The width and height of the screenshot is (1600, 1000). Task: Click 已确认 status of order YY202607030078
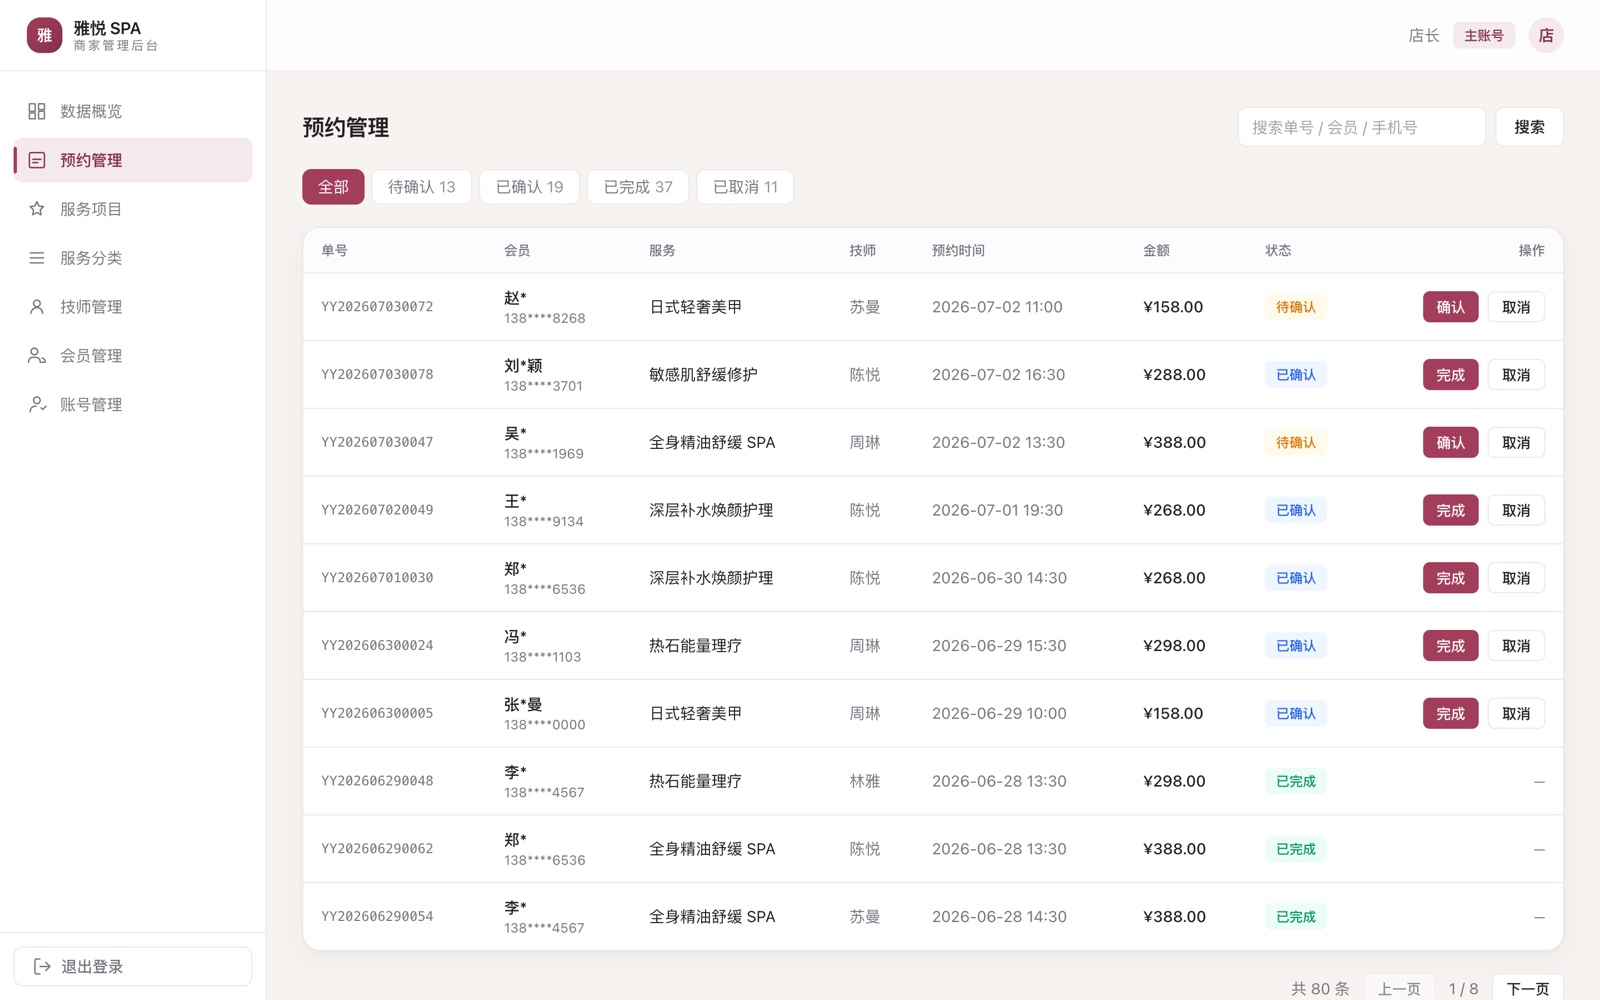tap(1296, 375)
